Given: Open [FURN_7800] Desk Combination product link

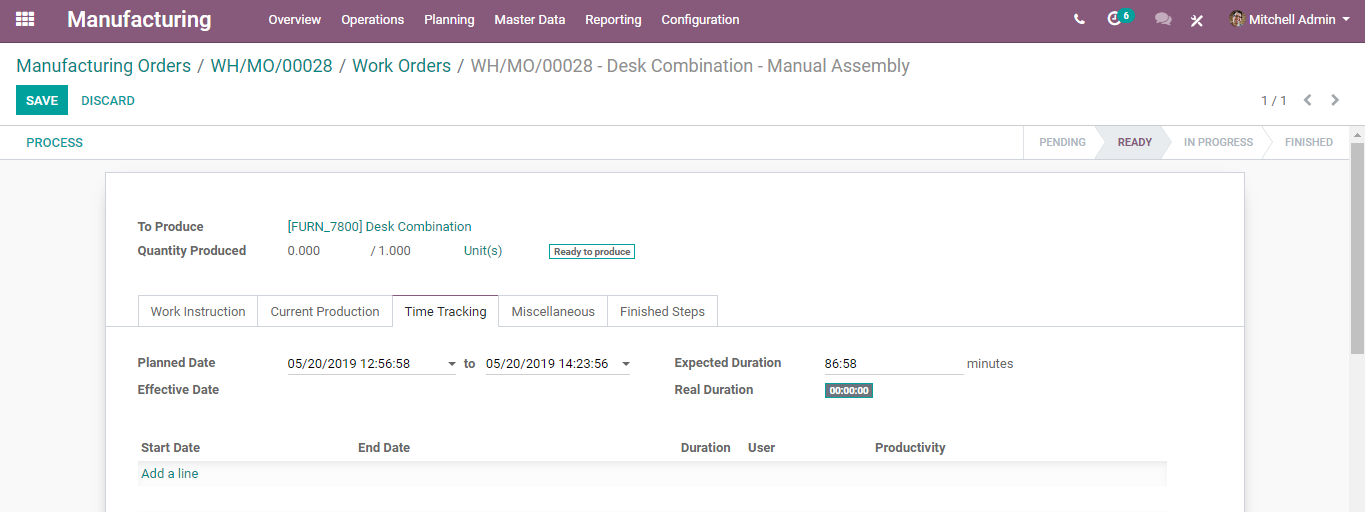Looking at the screenshot, I should click(x=380, y=226).
